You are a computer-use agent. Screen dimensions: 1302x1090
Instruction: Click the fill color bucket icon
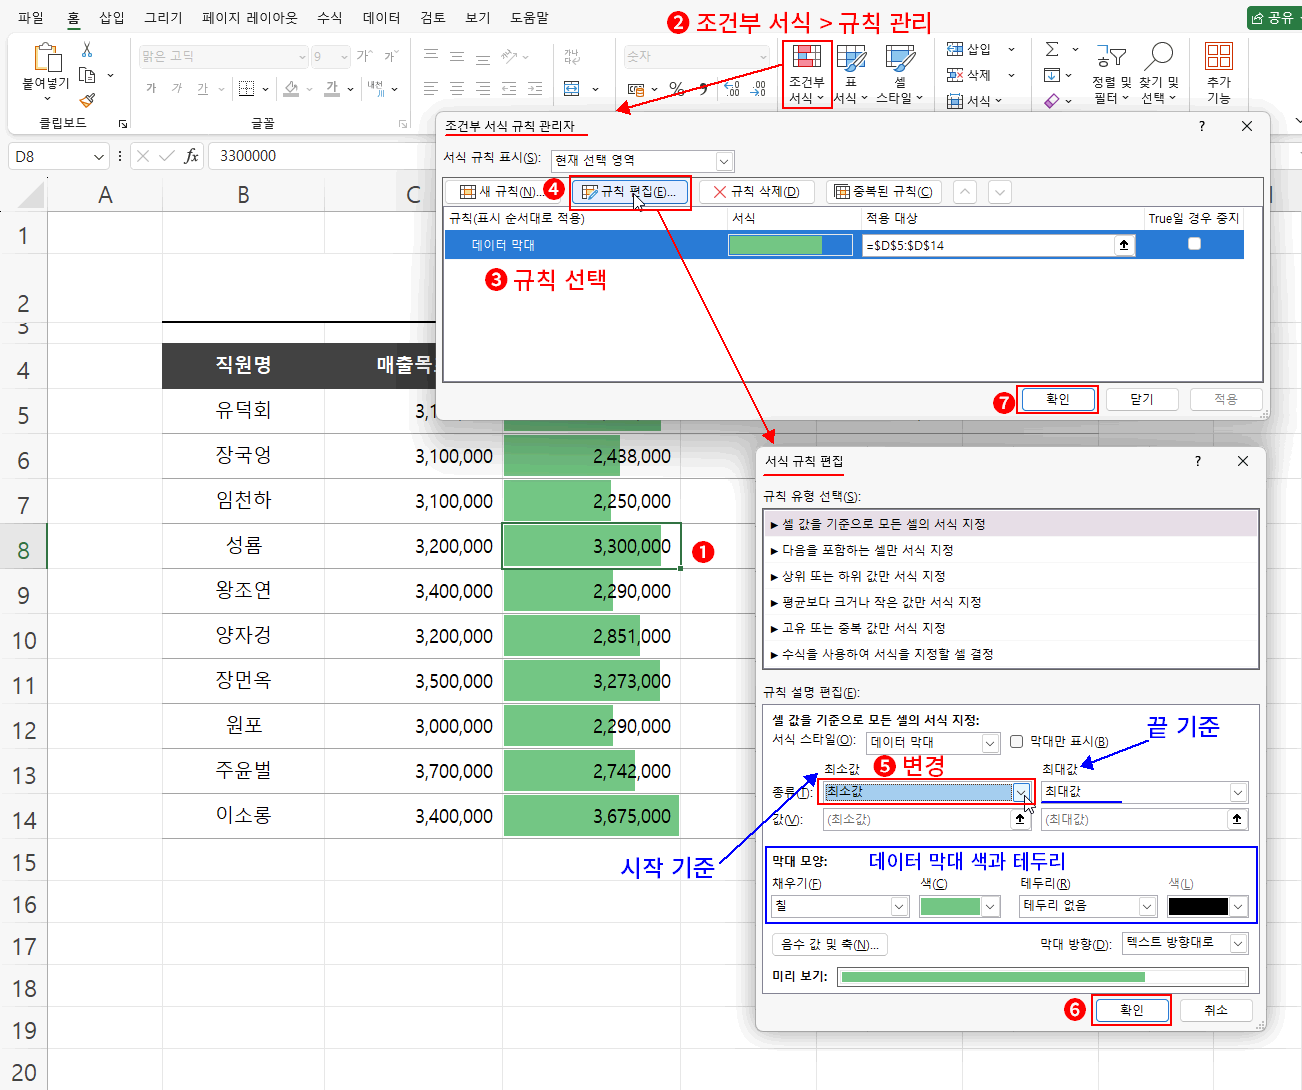(x=291, y=89)
